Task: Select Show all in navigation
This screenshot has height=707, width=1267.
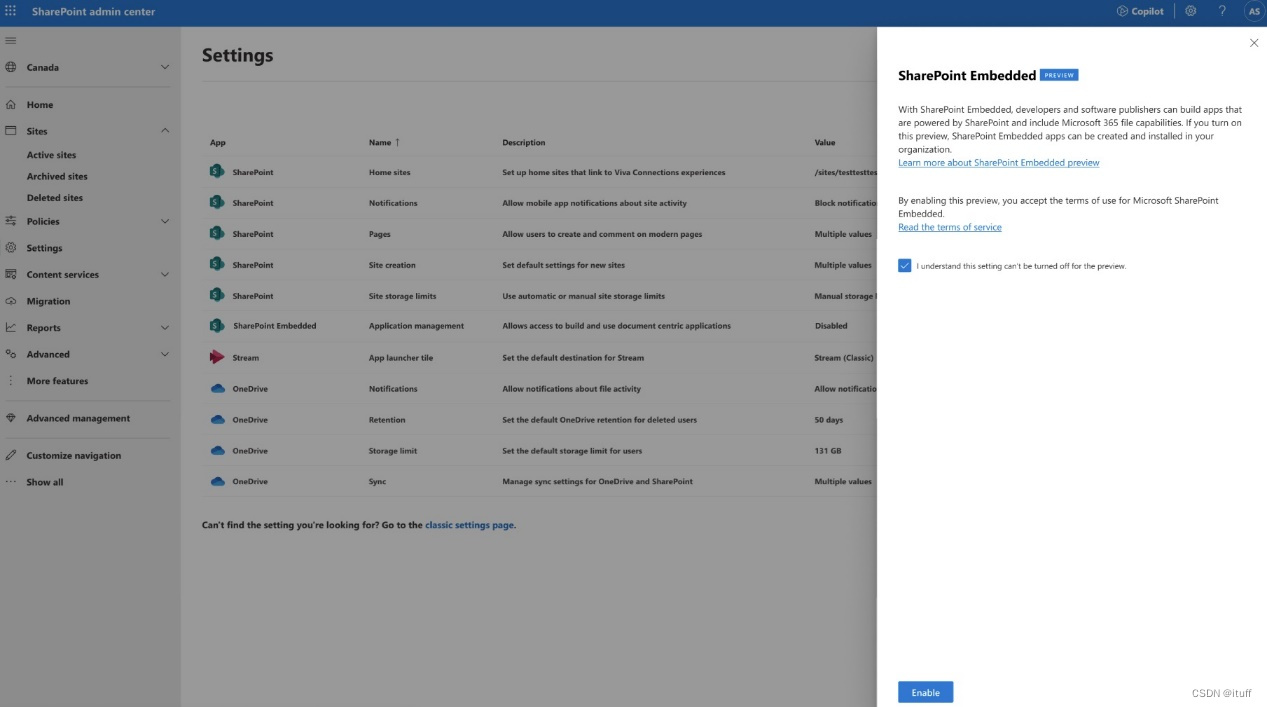Action: pos(44,482)
